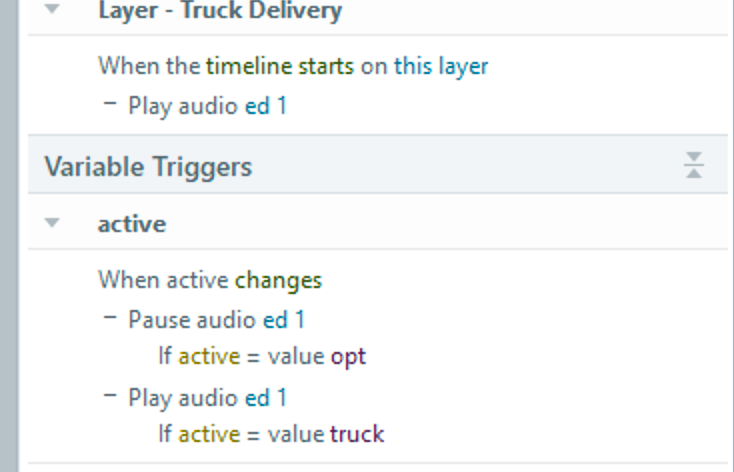Open 'ed 1' in the Play audio action above the truck condition
Screen dimensions: 734x472
point(266,398)
